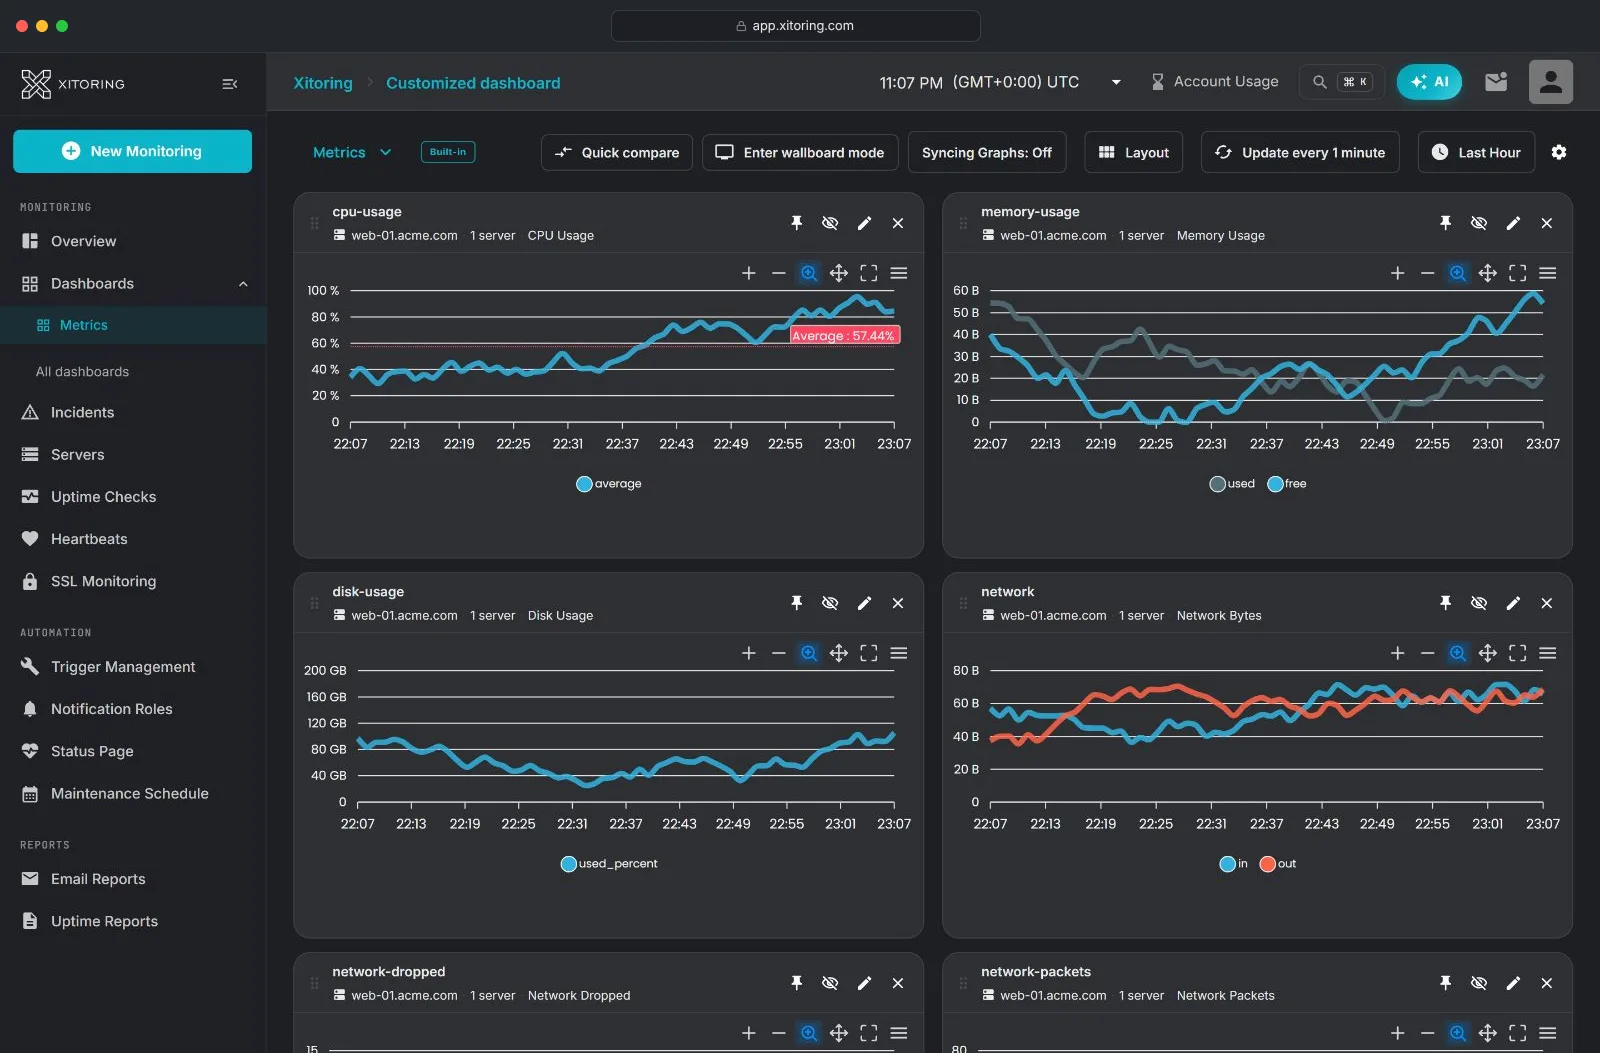Image resolution: width=1600 pixels, height=1053 pixels.
Task: Toggle Syncing Graphs off button
Action: point(987,152)
